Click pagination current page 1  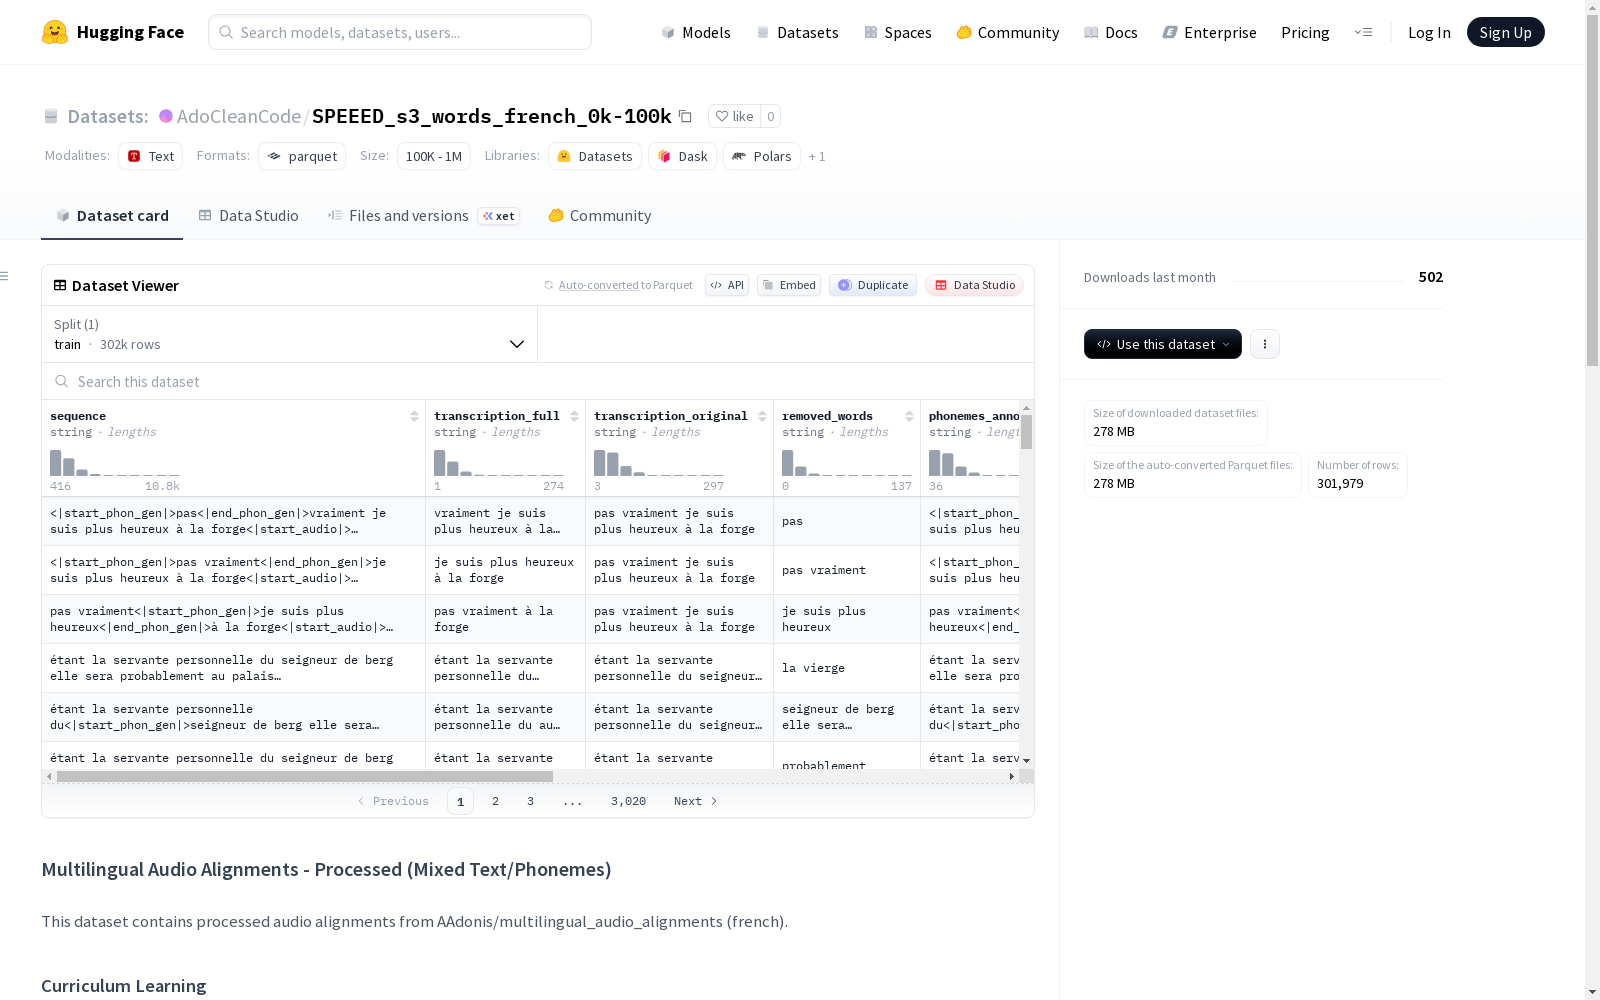point(460,801)
